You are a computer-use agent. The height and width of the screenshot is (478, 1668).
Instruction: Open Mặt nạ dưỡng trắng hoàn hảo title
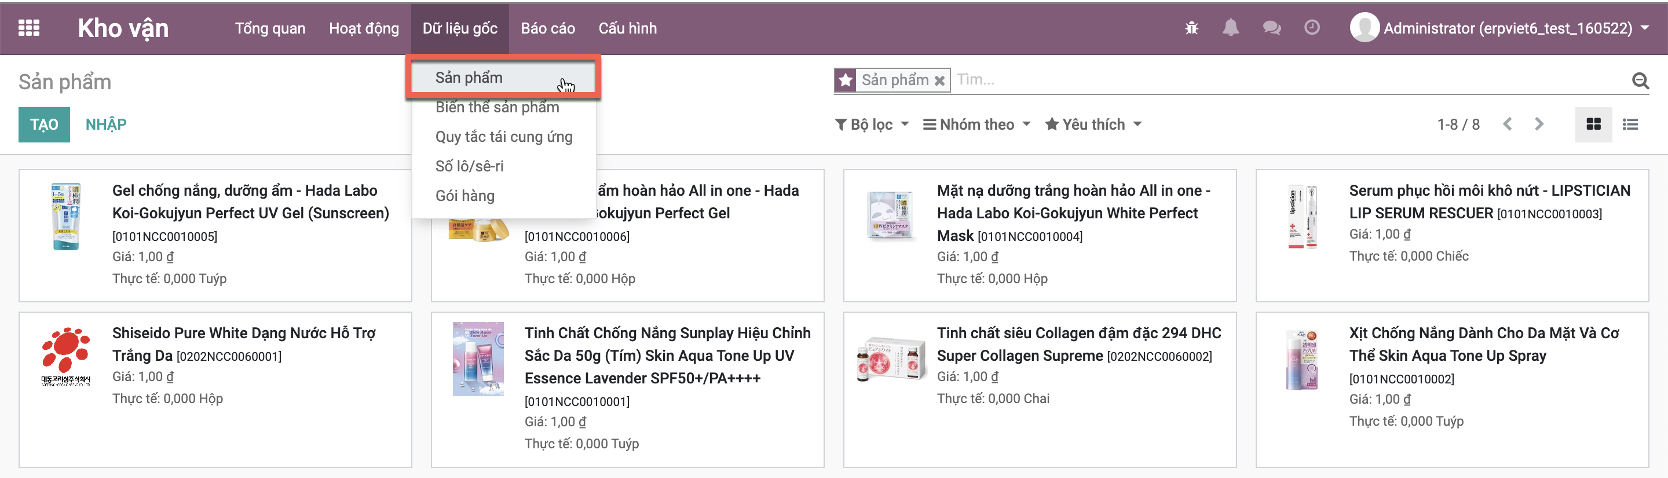(1074, 213)
